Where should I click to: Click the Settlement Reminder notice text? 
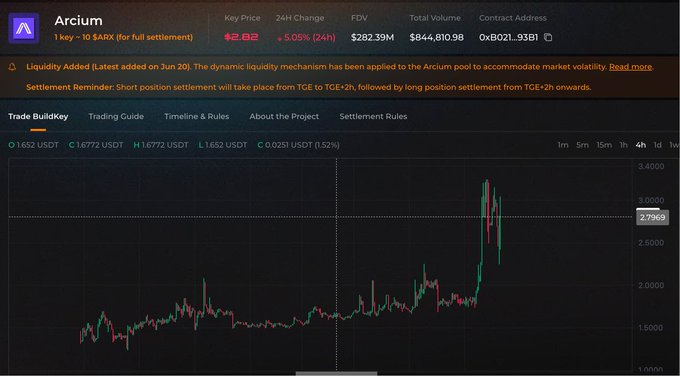click(x=309, y=87)
